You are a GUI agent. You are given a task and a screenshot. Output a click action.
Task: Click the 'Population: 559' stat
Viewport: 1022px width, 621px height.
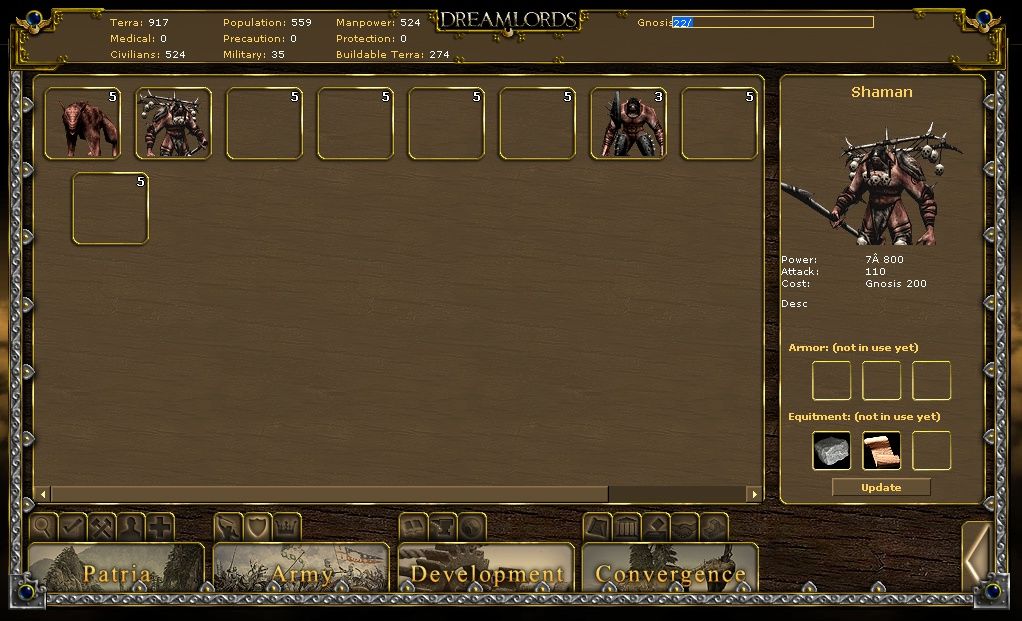pos(267,22)
